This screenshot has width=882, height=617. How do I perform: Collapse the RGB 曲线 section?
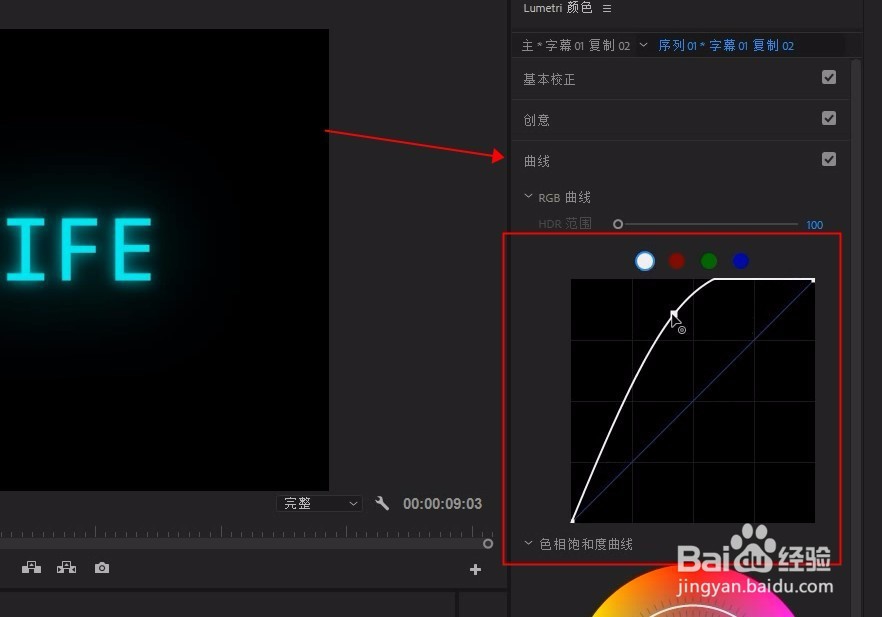(528, 196)
